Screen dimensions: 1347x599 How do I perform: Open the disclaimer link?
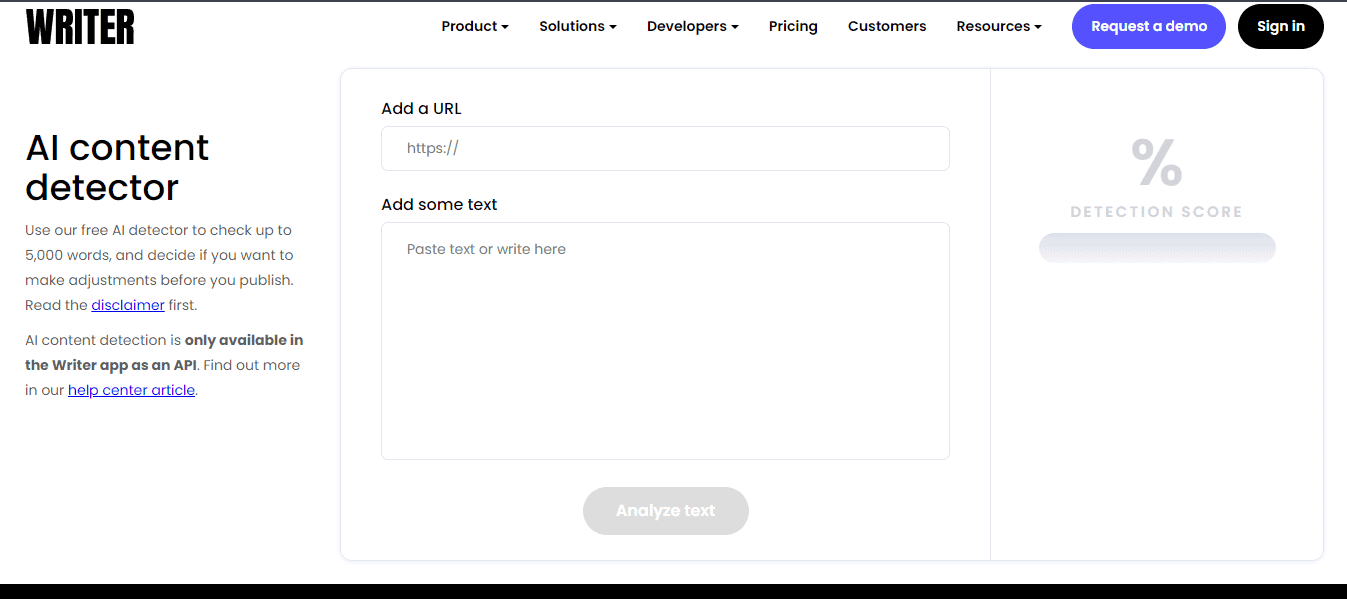tap(128, 305)
